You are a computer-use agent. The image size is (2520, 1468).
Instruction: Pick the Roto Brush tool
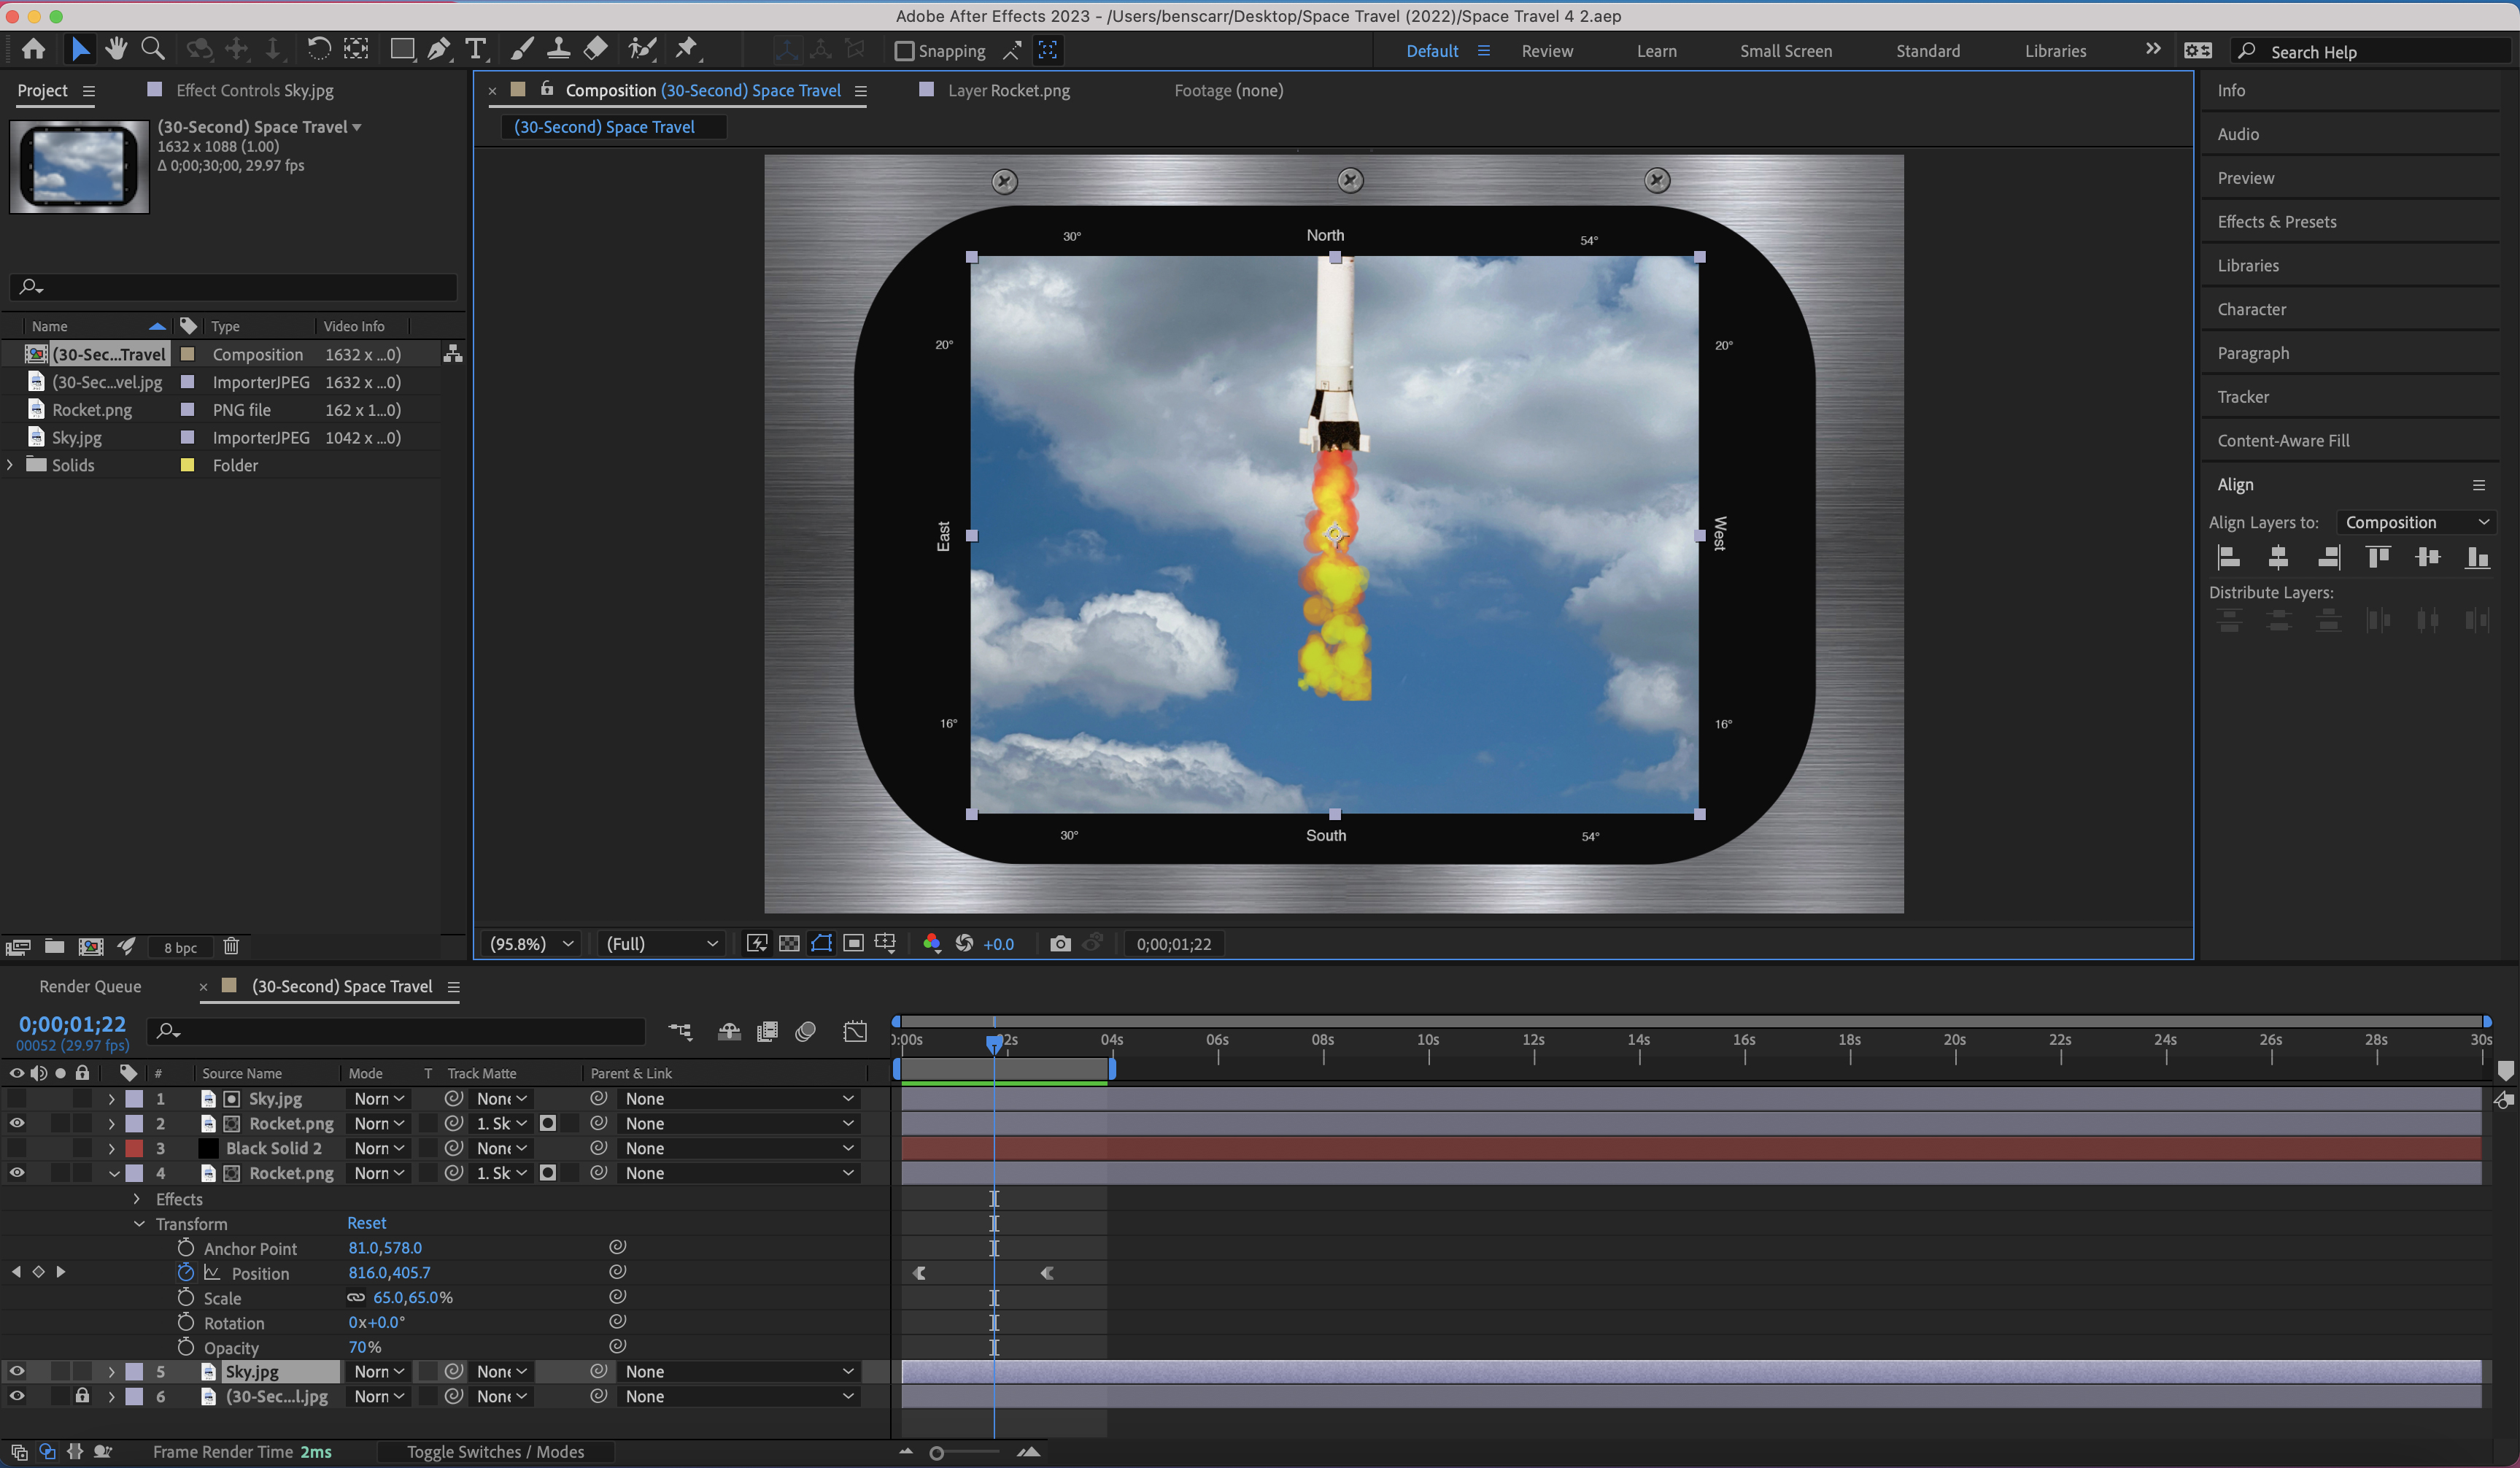point(643,48)
